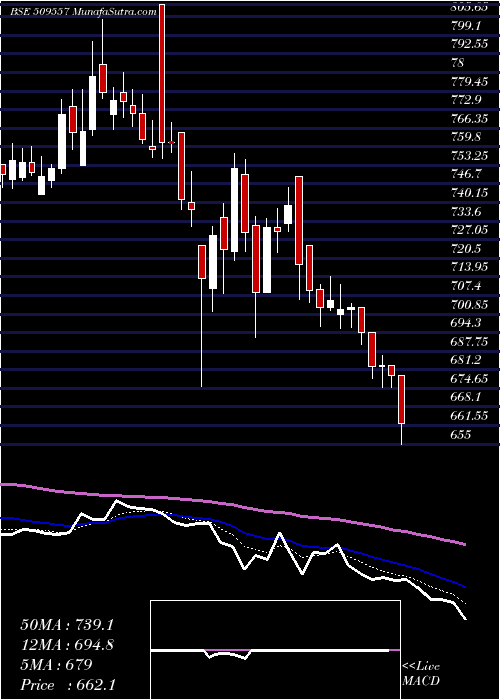
Task: Select the 792.55 price axis label
Action: (x=470, y=45)
